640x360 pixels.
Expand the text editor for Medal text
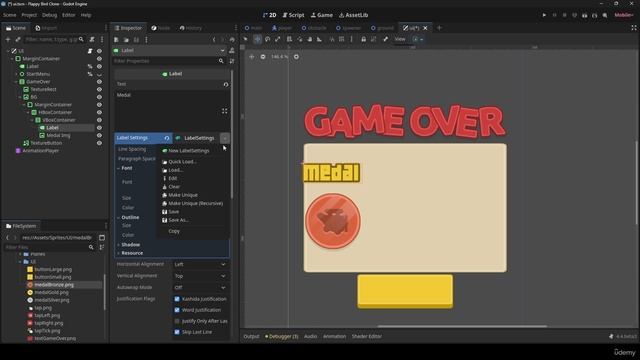tap(224, 111)
